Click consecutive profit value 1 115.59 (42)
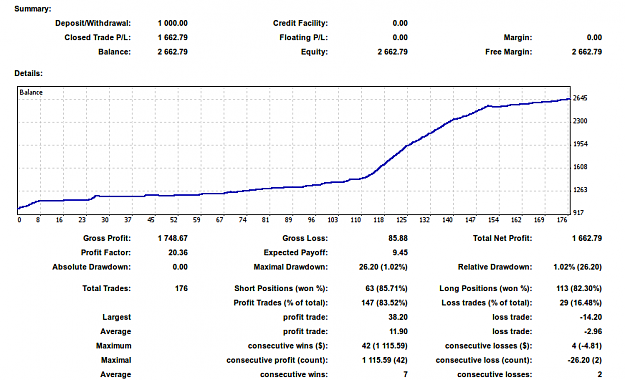 (x=385, y=360)
